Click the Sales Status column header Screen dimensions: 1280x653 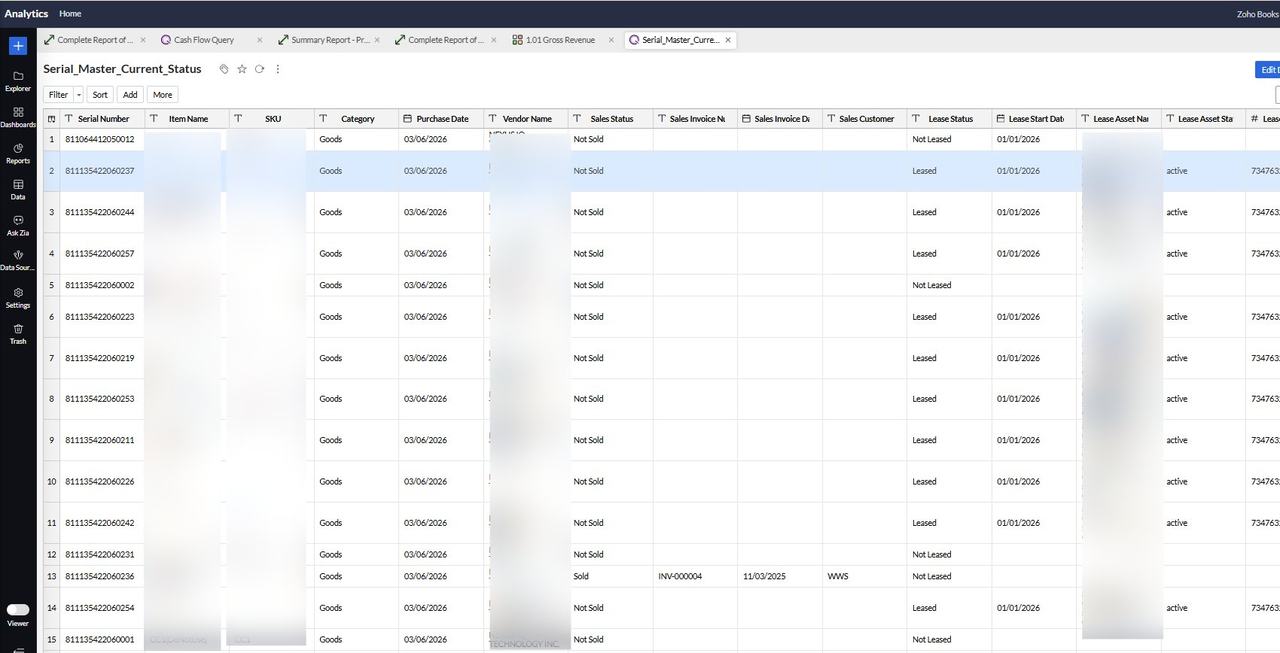[x=611, y=118]
